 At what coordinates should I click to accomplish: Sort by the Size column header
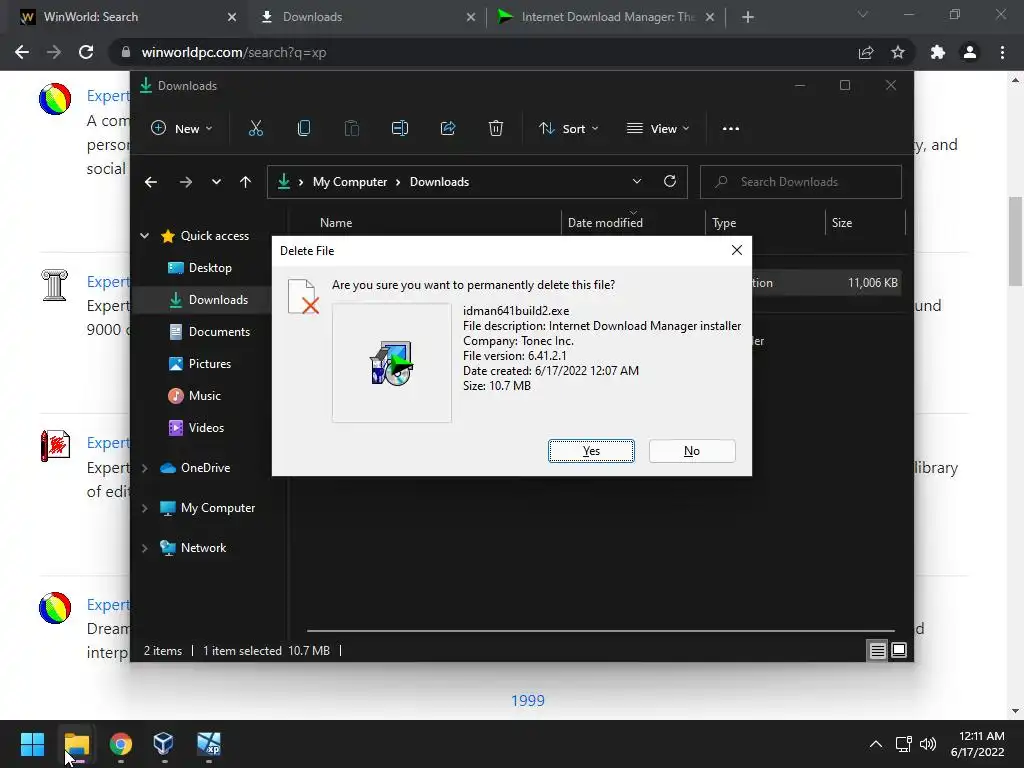click(x=842, y=223)
